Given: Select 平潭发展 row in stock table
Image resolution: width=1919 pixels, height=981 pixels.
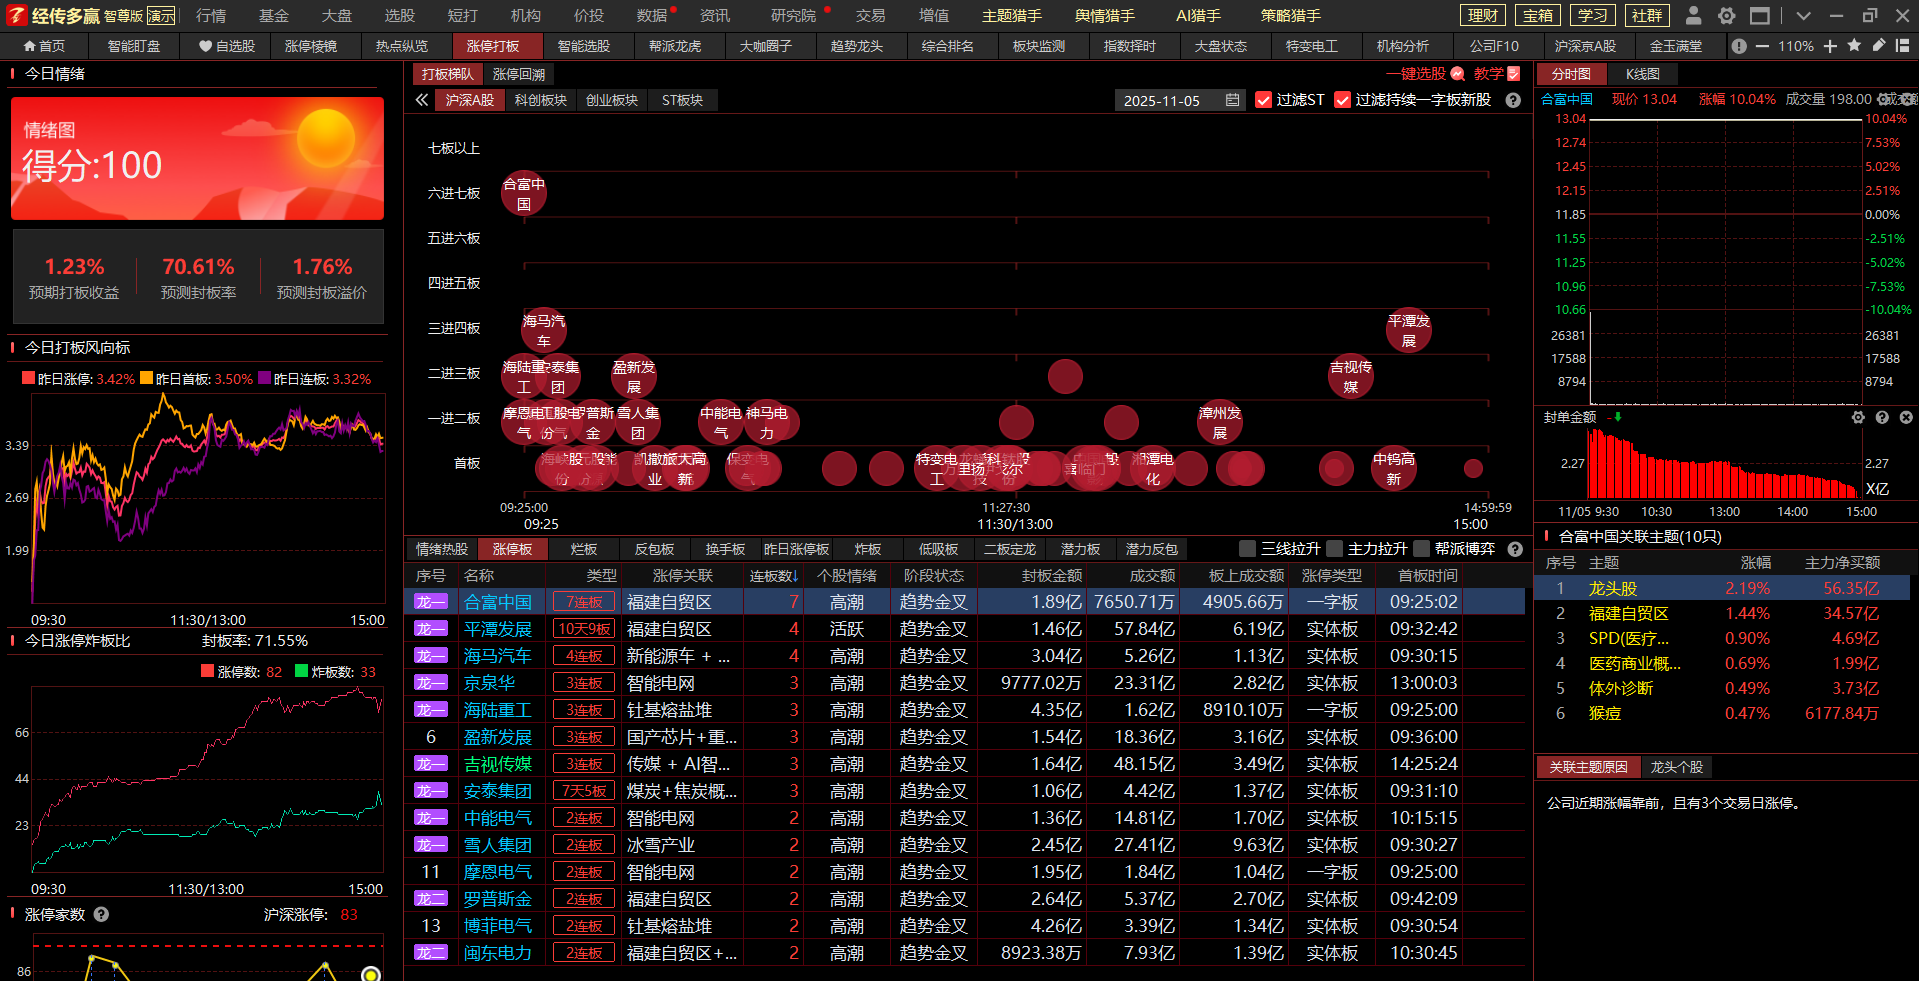Looking at the screenshot, I should coord(497,629).
